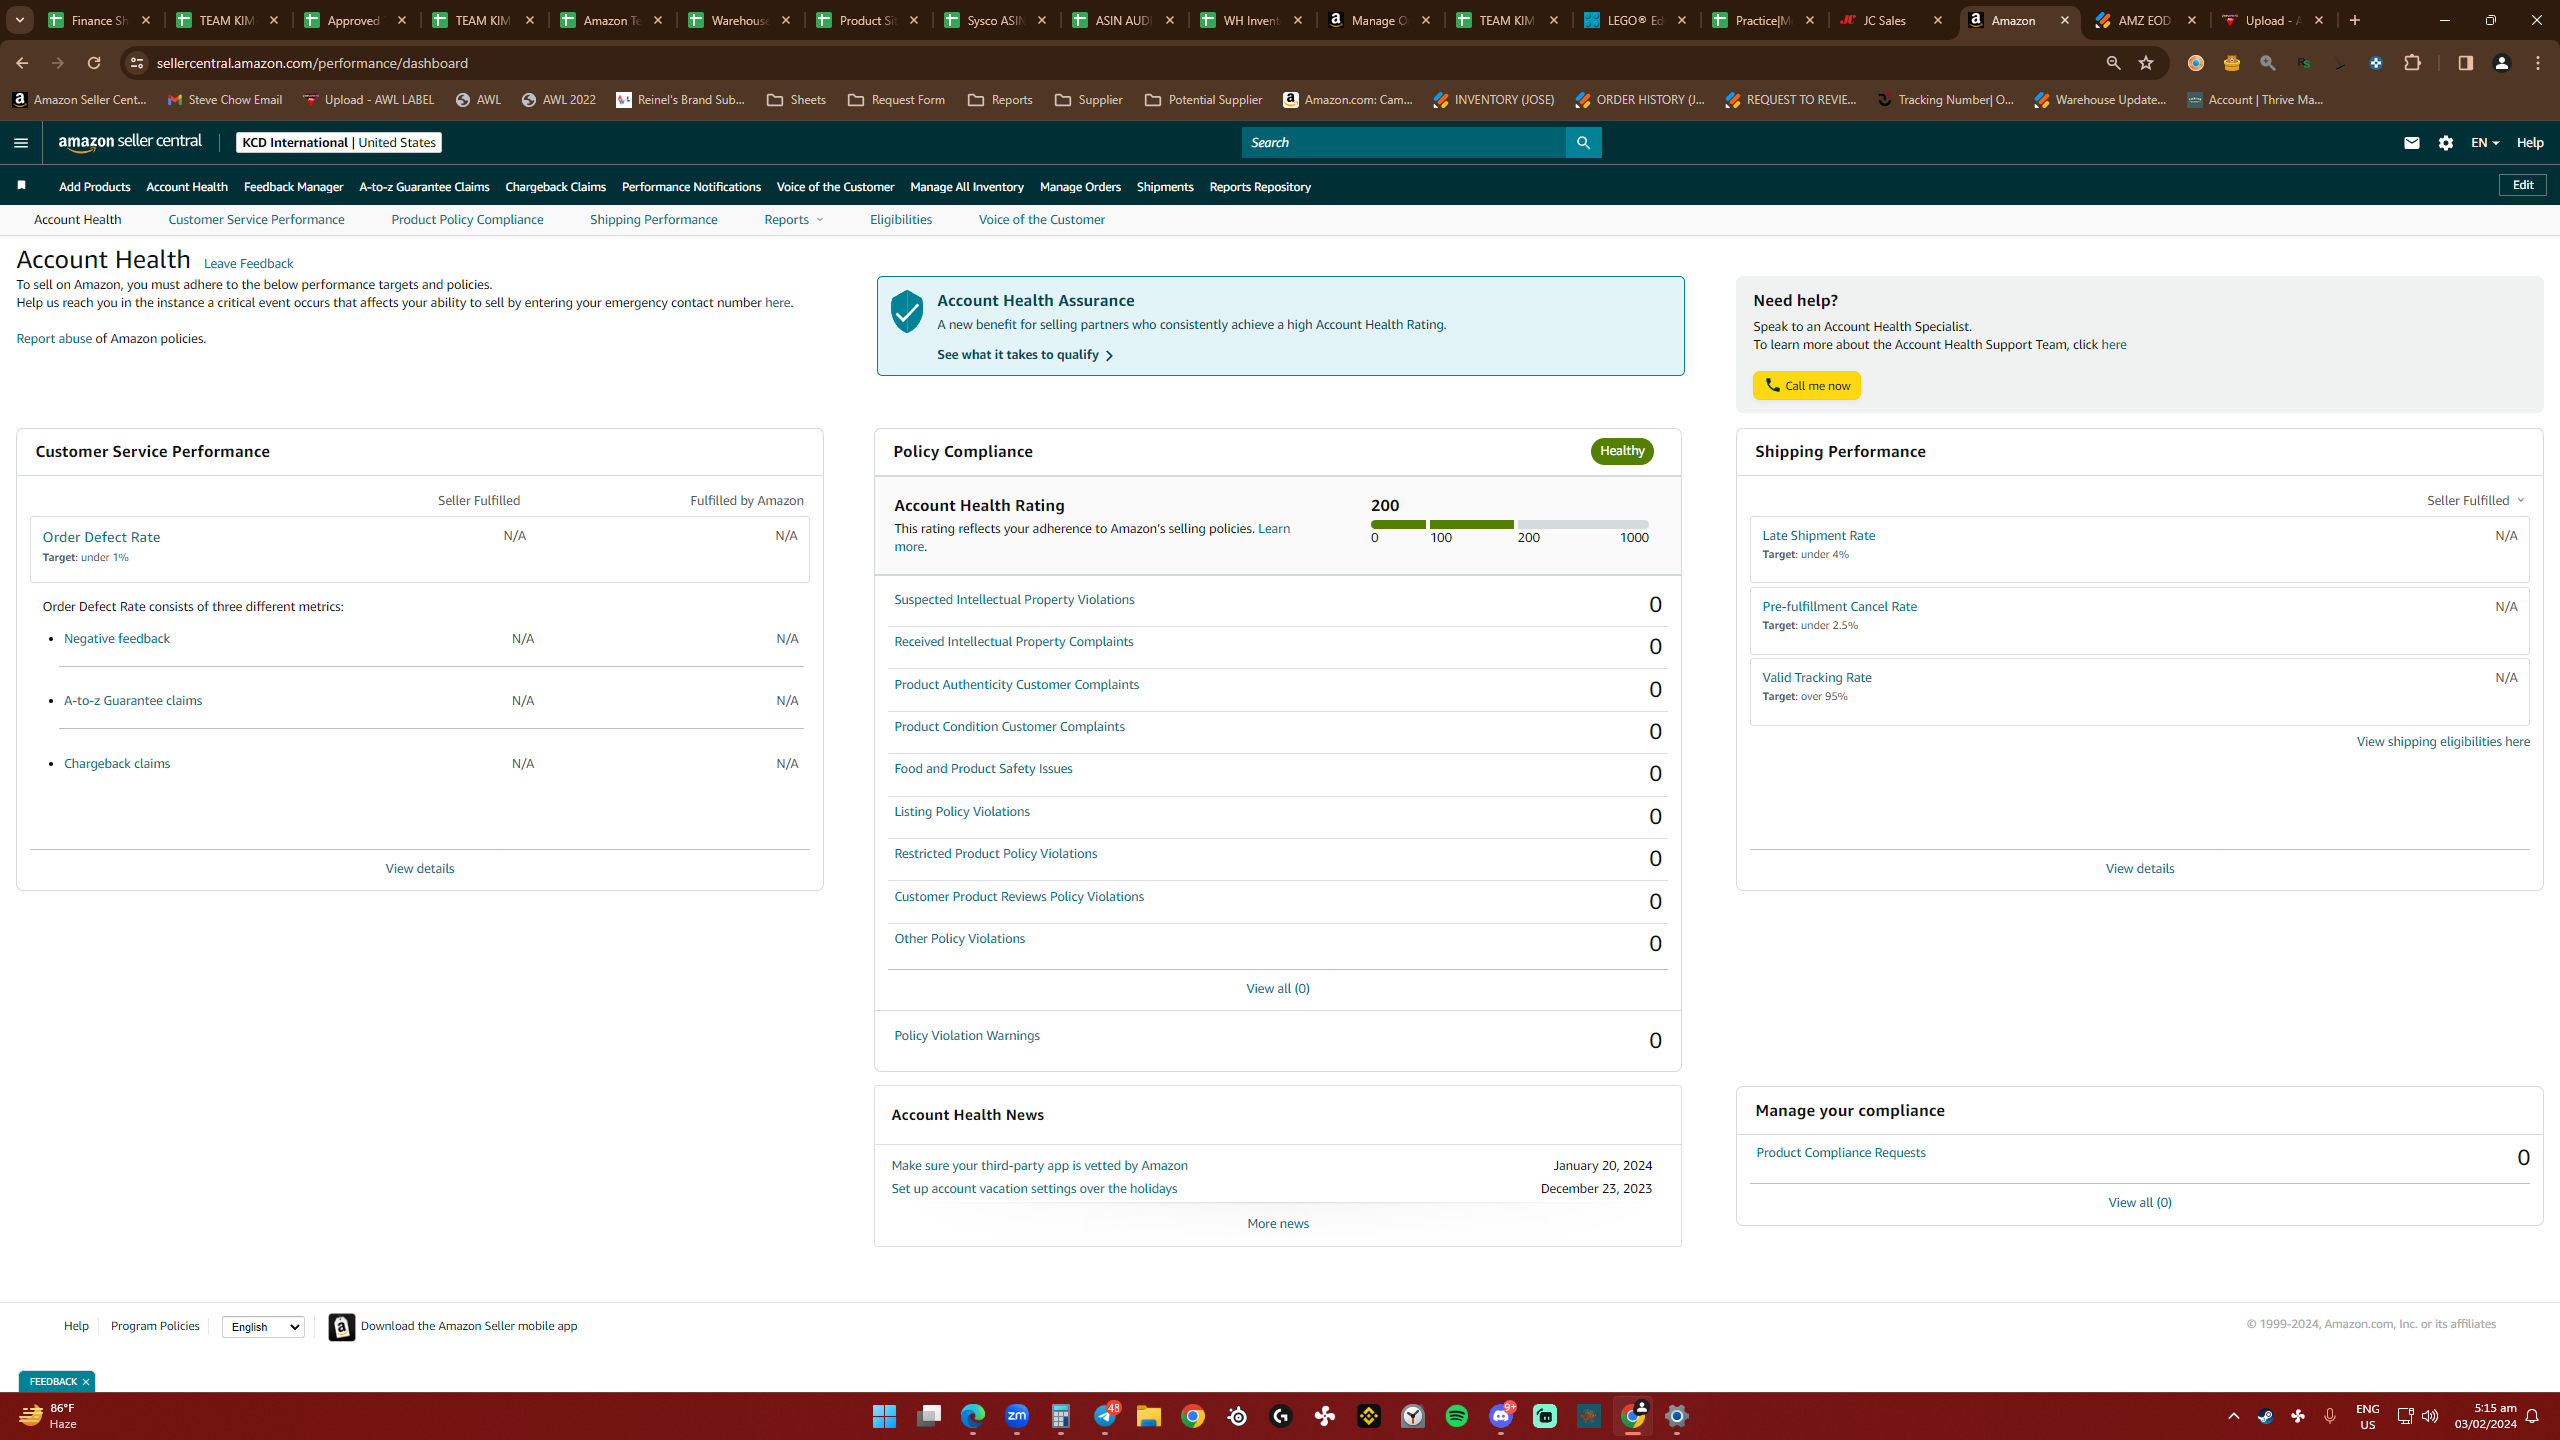The image size is (2560, 1440).
Task: Open Valid Tracking Rate link
Action: pos(1817,678)
